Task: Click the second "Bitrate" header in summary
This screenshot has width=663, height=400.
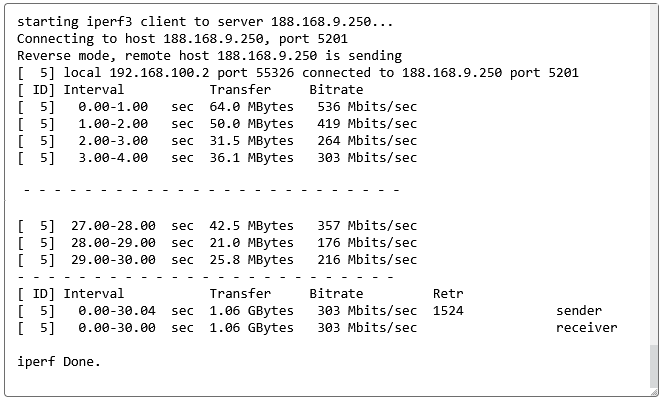Action: coord(336,294)
